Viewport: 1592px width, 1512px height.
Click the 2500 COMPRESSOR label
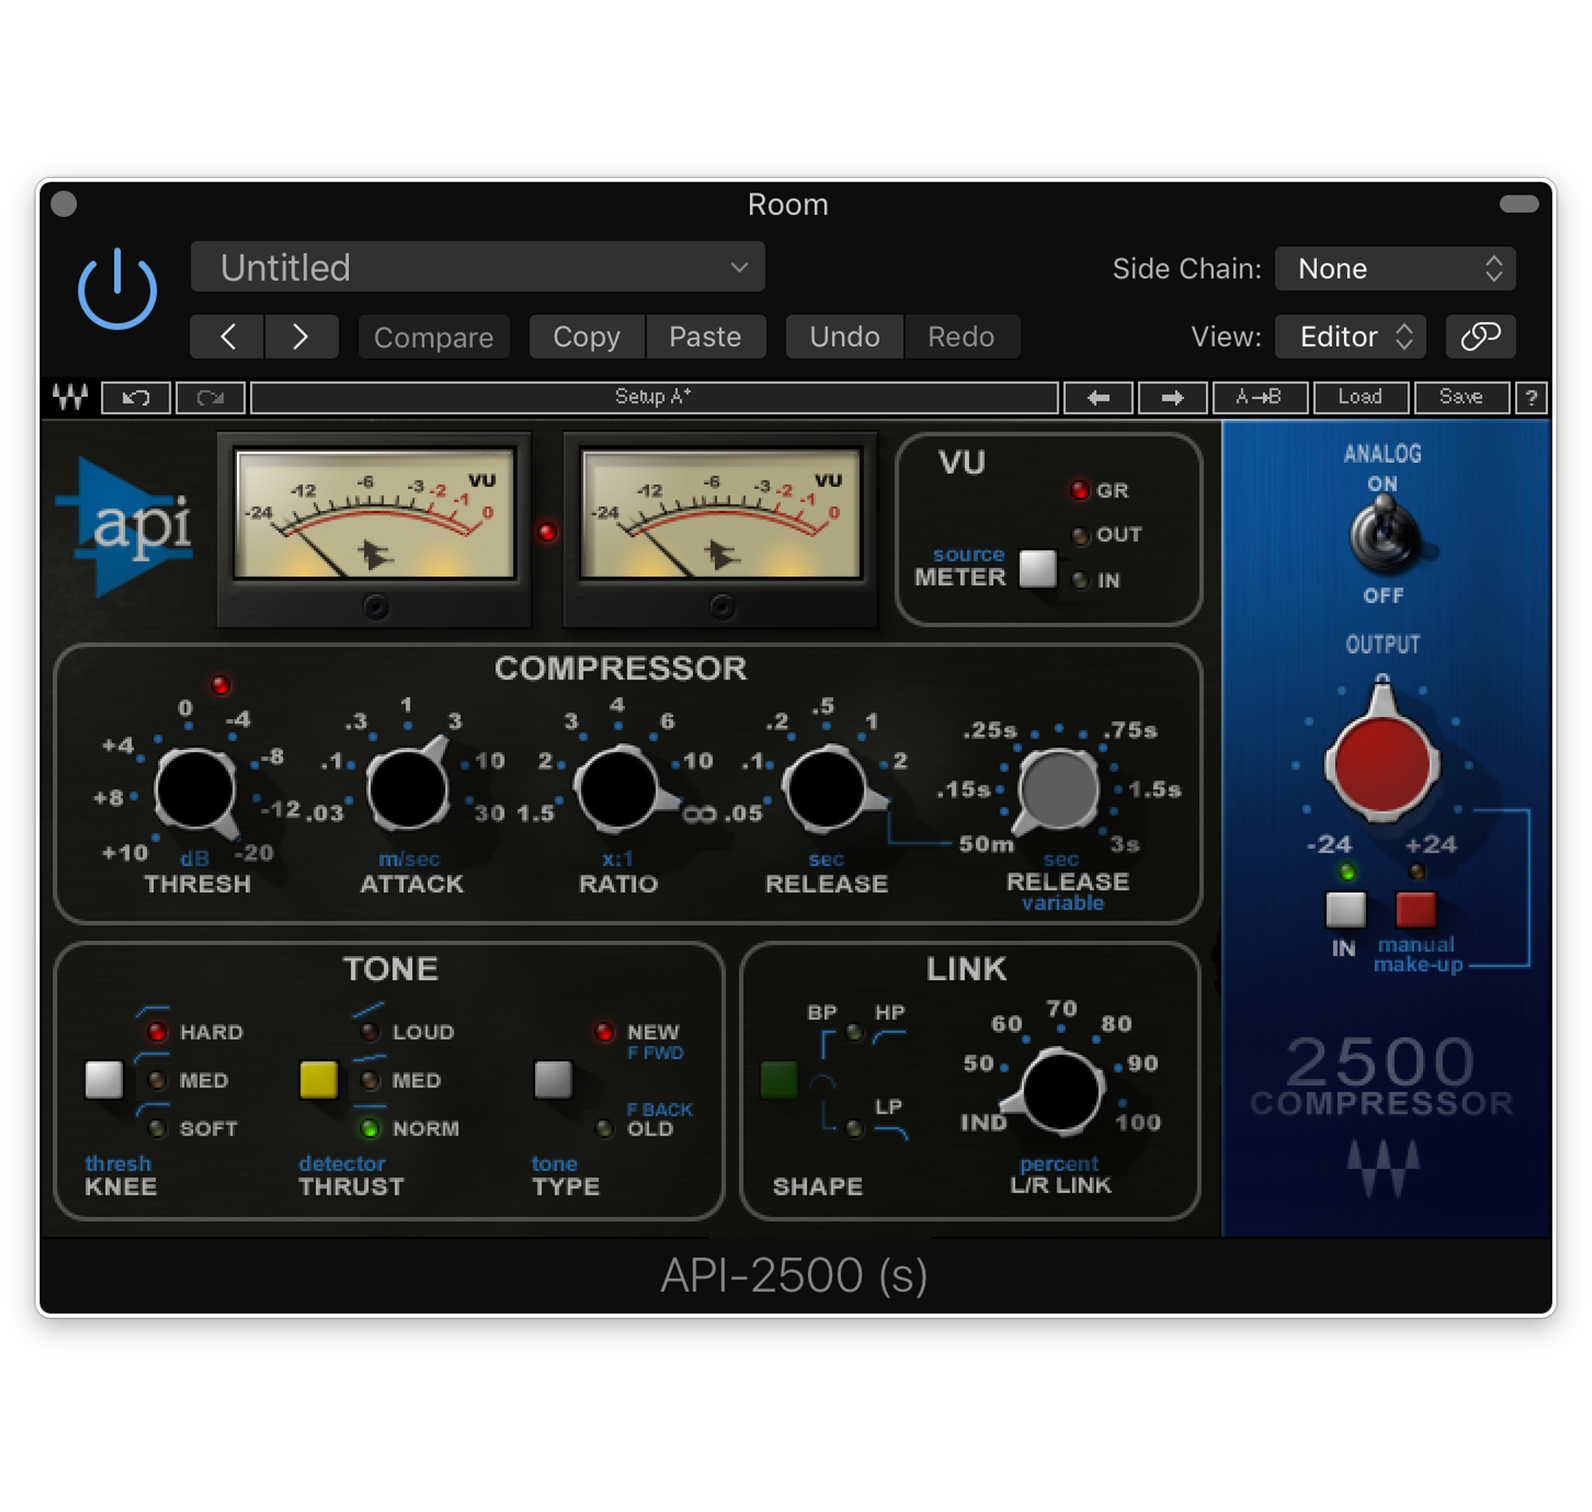tap(1382, 1077)
